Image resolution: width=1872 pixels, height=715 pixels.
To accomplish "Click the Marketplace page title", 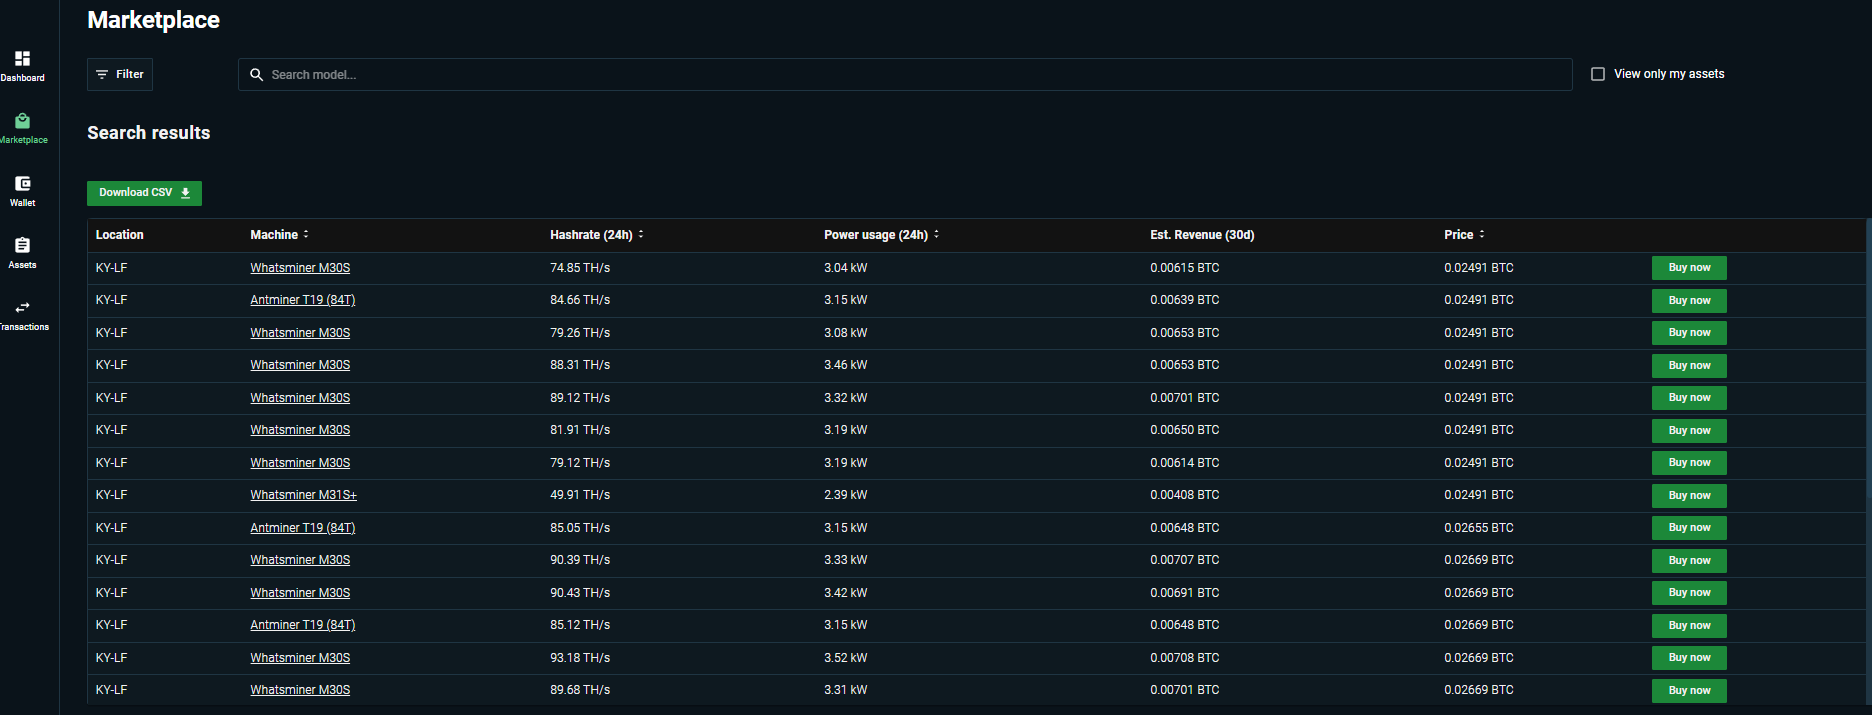I will (154, 20).
